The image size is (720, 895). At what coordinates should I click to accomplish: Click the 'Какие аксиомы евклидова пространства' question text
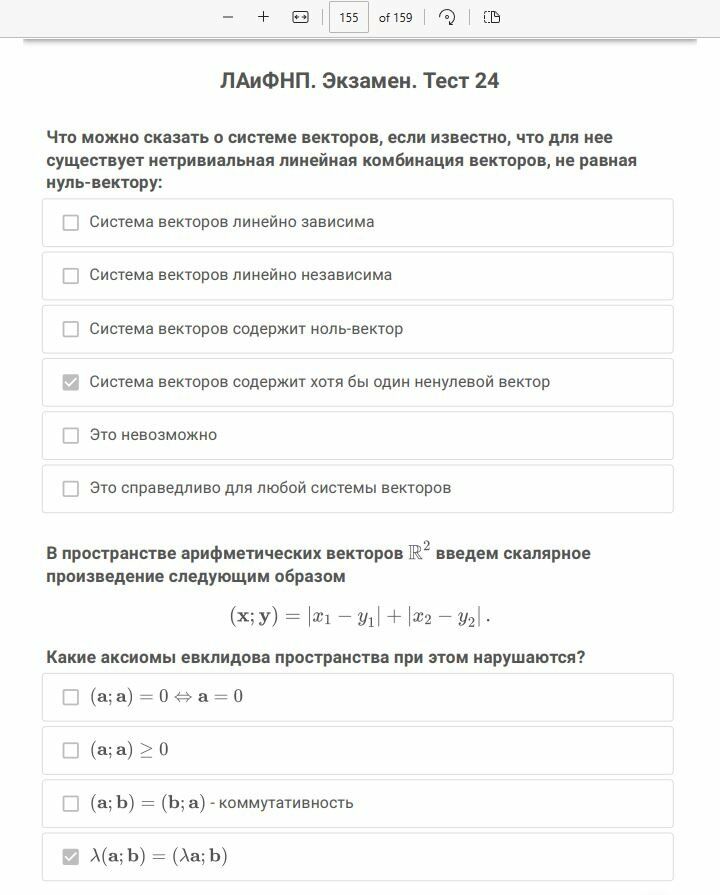[315, 657]
